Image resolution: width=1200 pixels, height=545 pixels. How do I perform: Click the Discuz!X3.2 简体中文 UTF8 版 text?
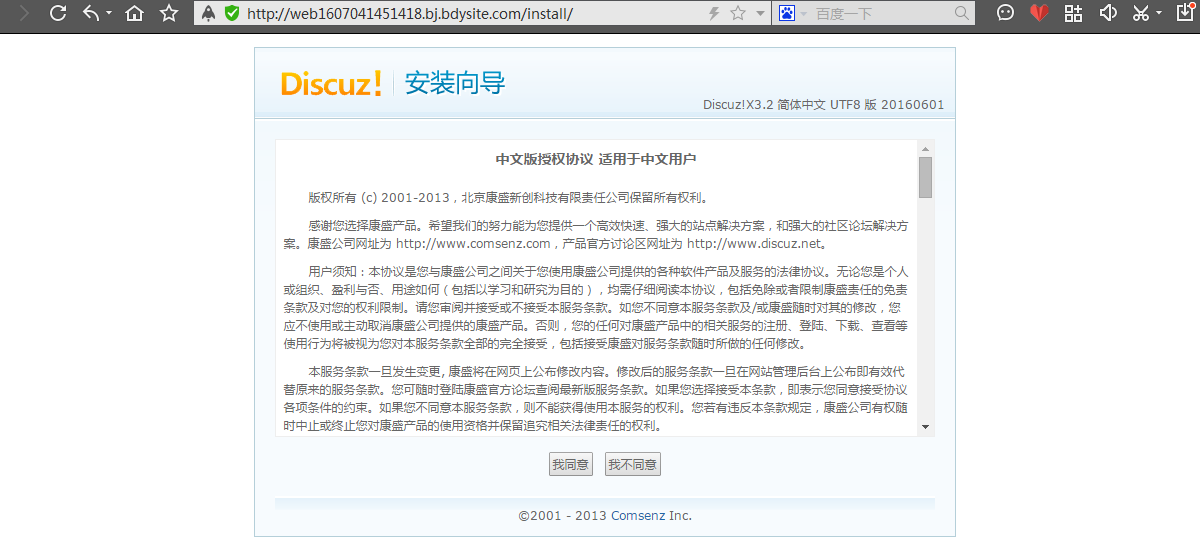[823, 105]
